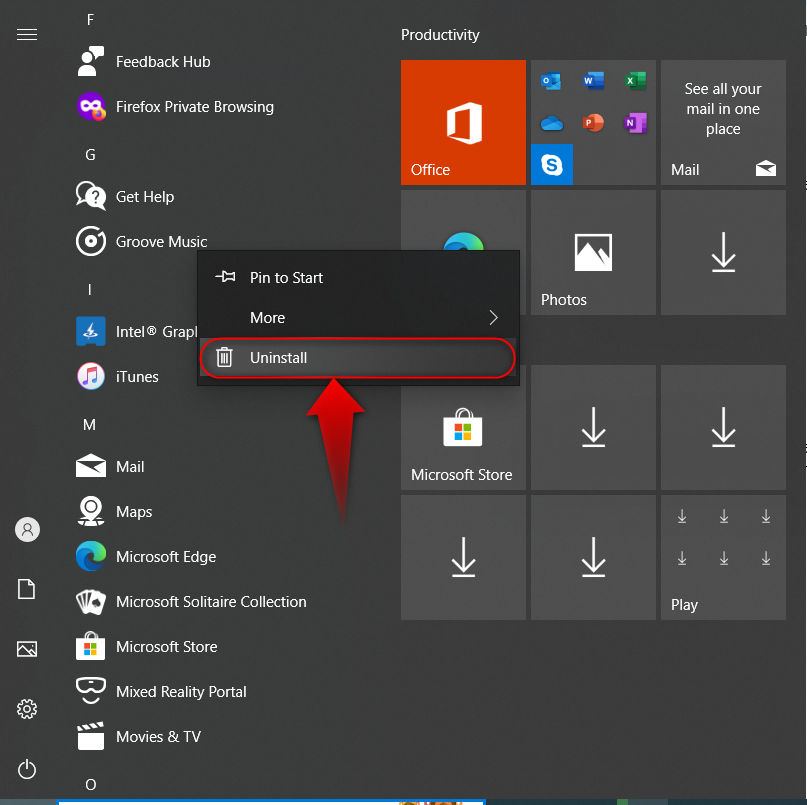Click the M letter header

90,425
